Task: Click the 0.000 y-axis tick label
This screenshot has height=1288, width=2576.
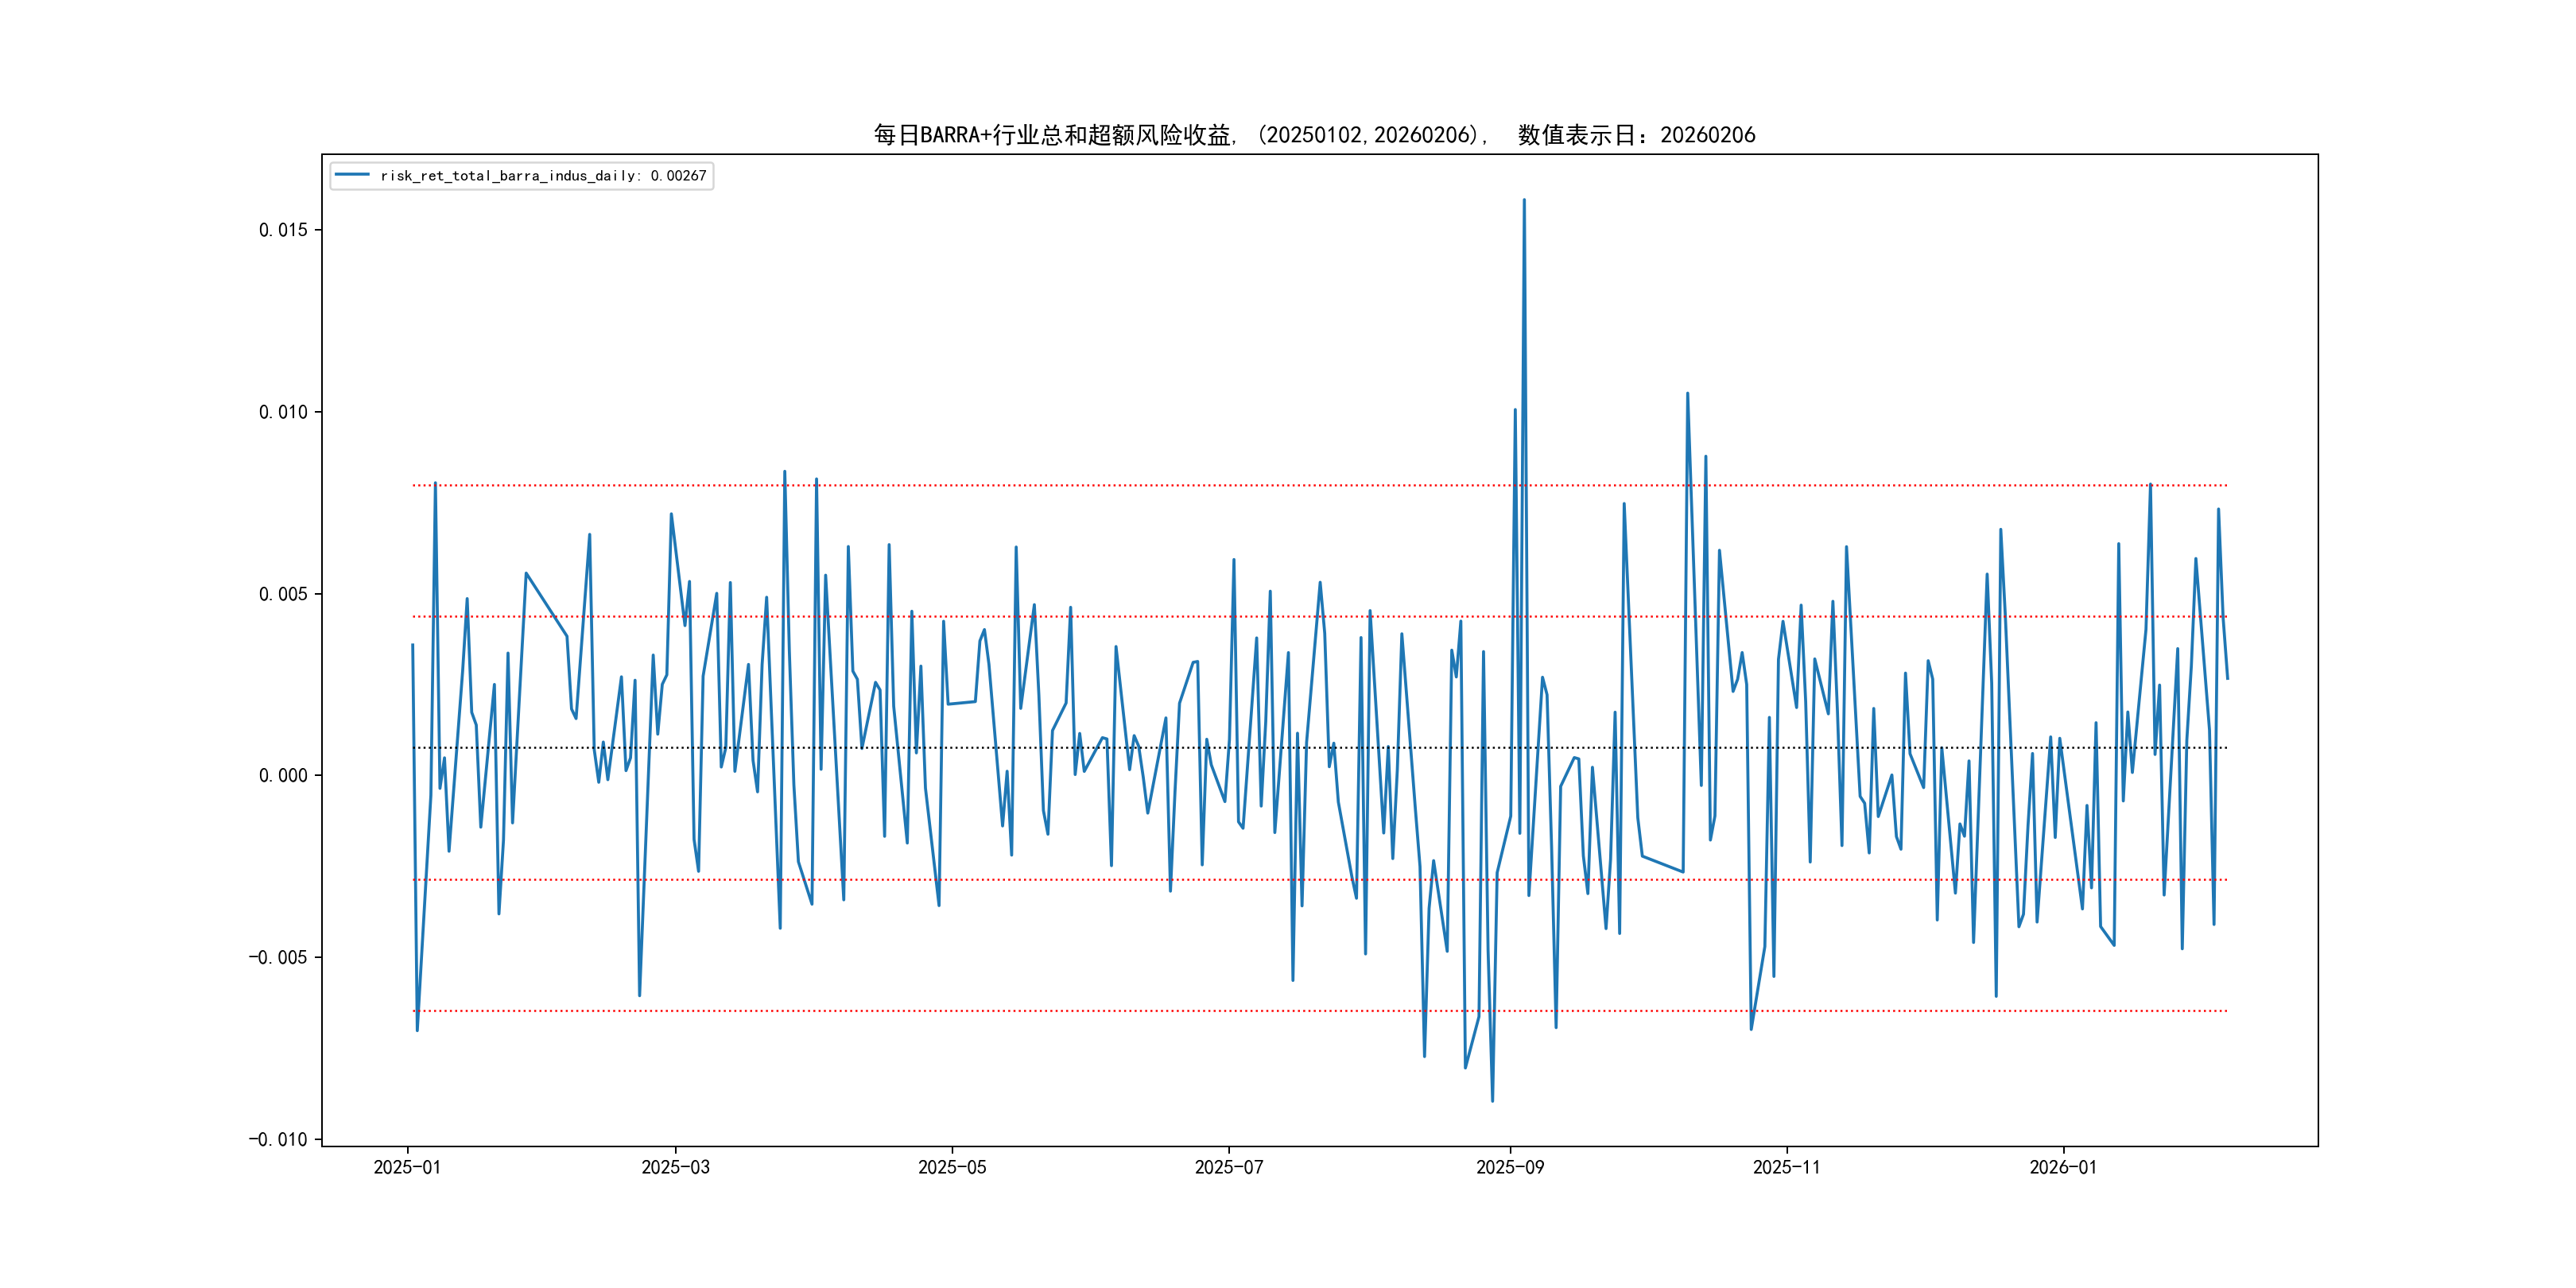Action: coord(283,776)
